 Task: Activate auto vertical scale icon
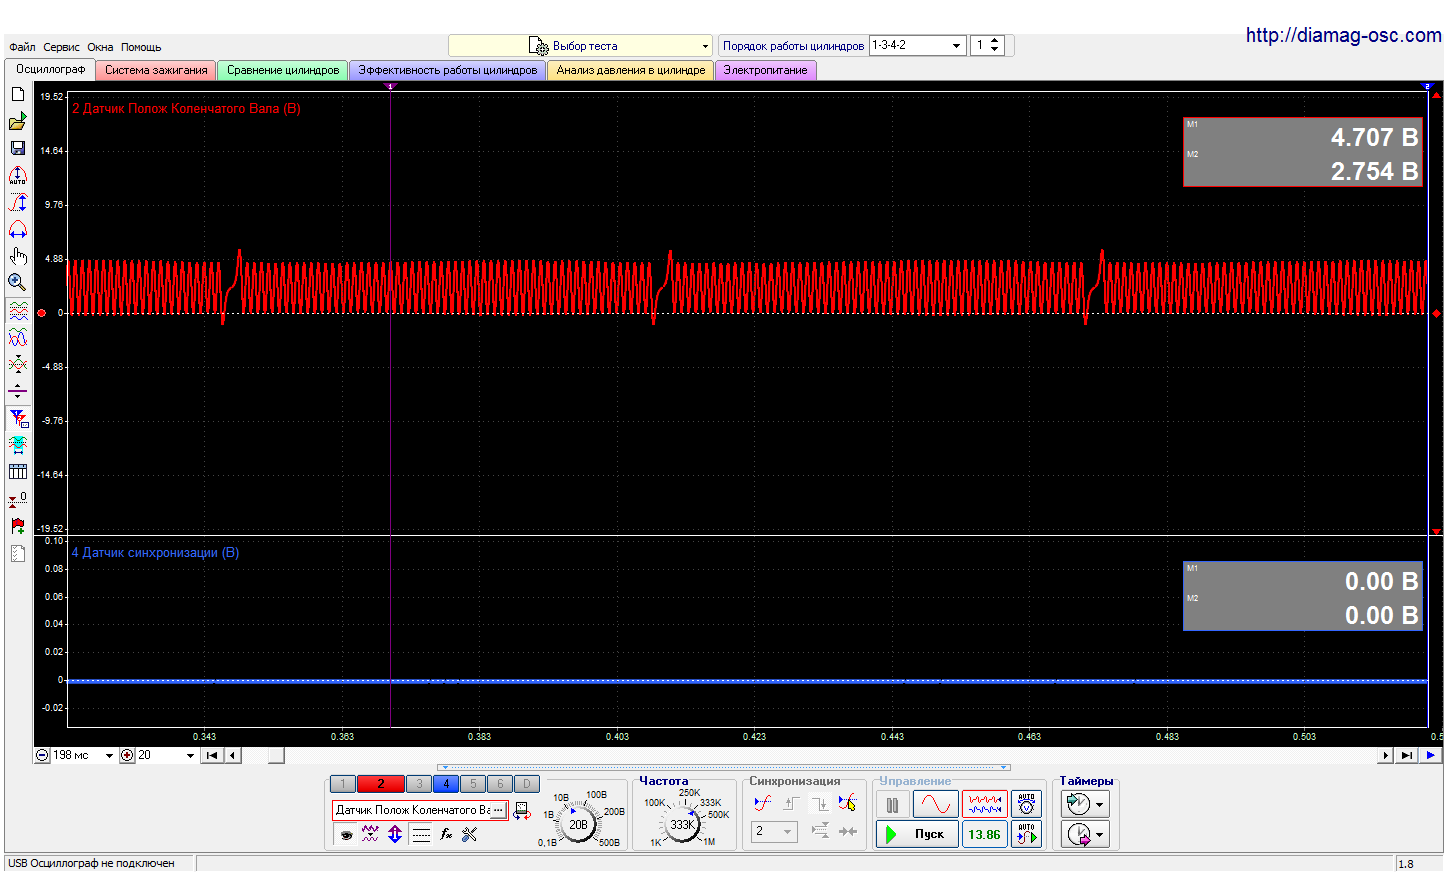[18, 175]
